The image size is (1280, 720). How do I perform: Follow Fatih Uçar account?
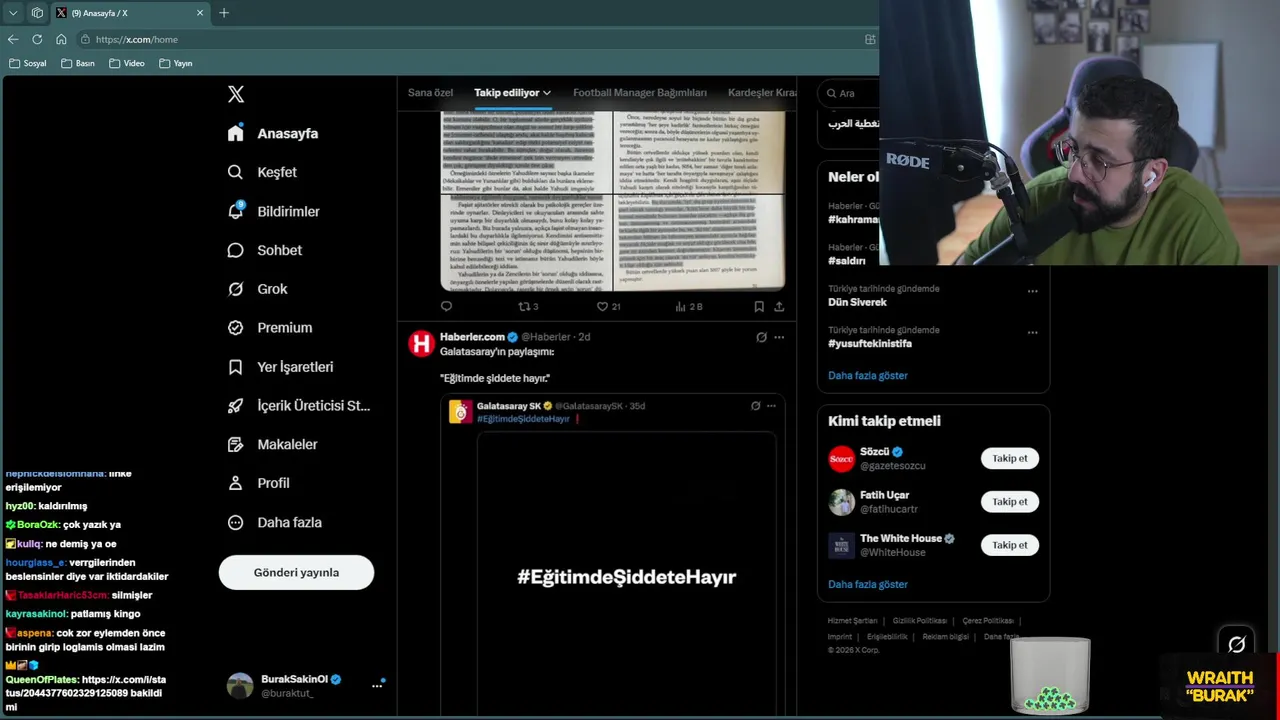pos(1009,502)
